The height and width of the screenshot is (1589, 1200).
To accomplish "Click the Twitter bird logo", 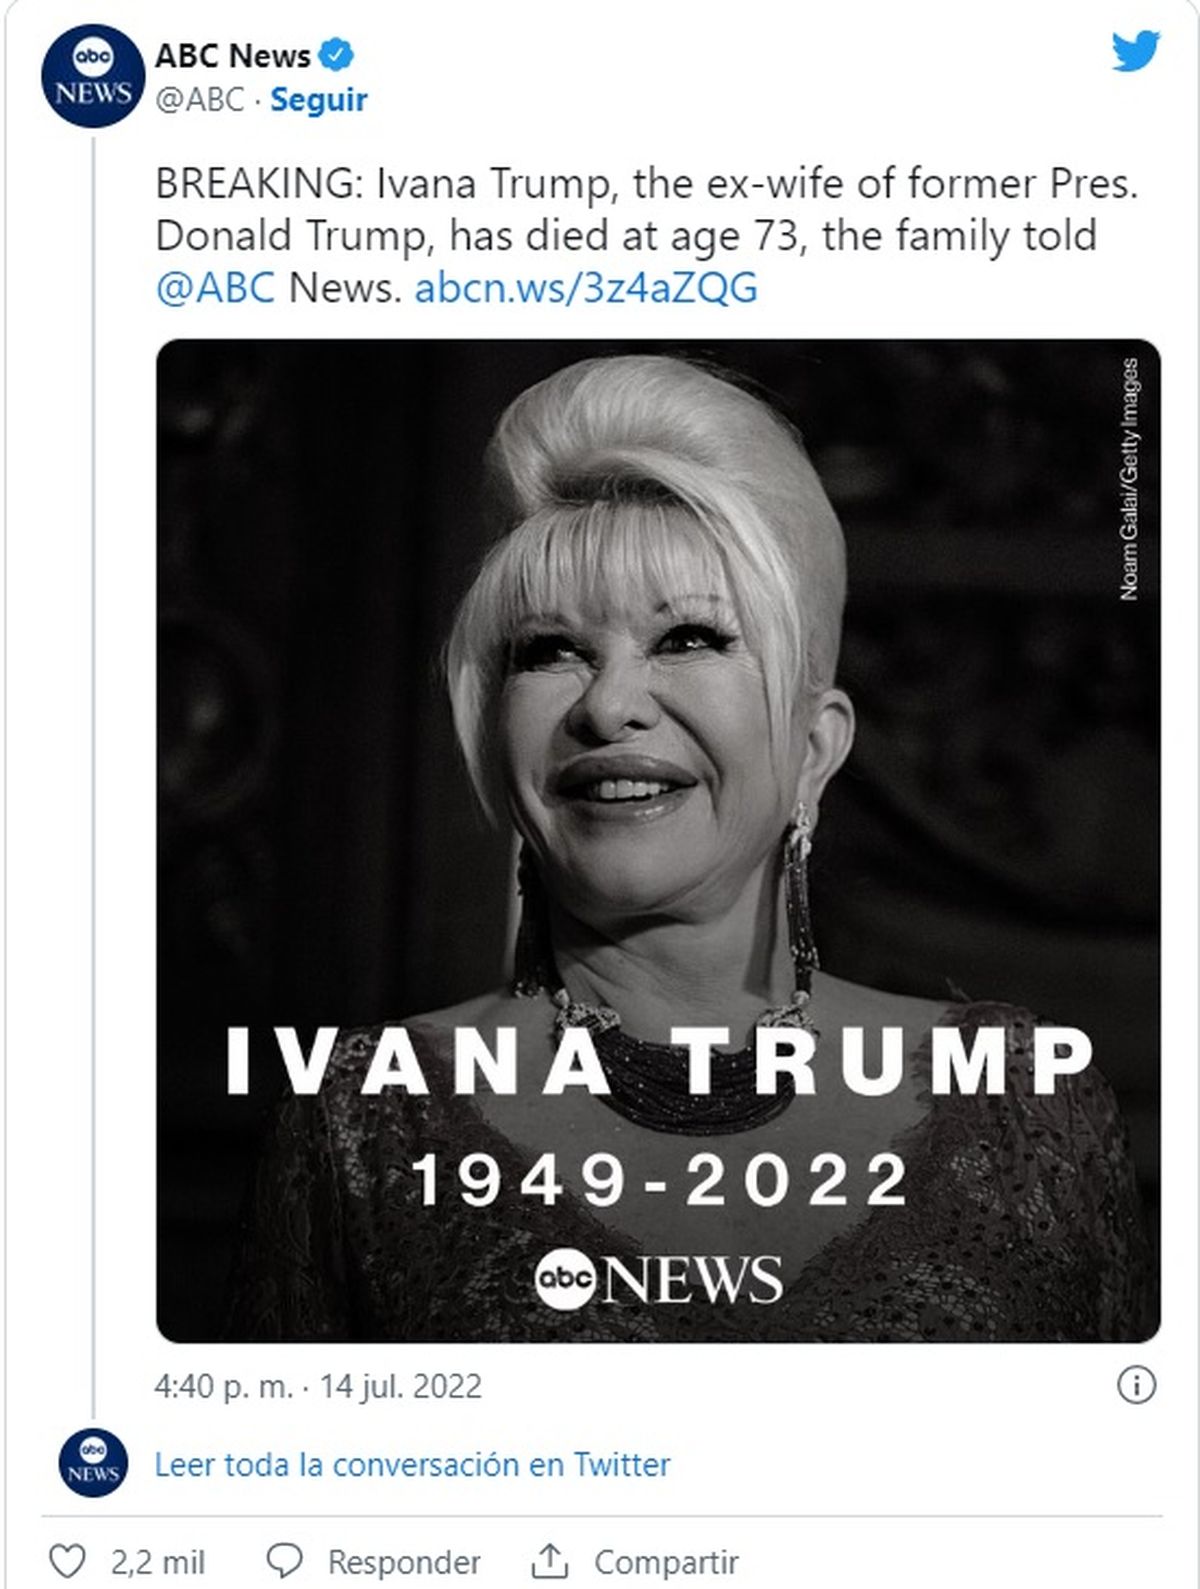I will [x=1136, y=51].
